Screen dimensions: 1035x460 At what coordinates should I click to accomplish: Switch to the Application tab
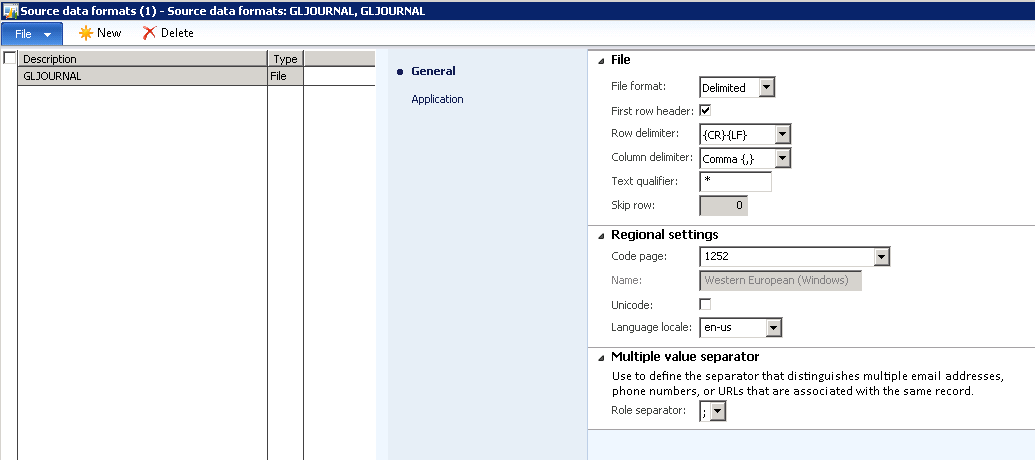[x=437, y=99]
